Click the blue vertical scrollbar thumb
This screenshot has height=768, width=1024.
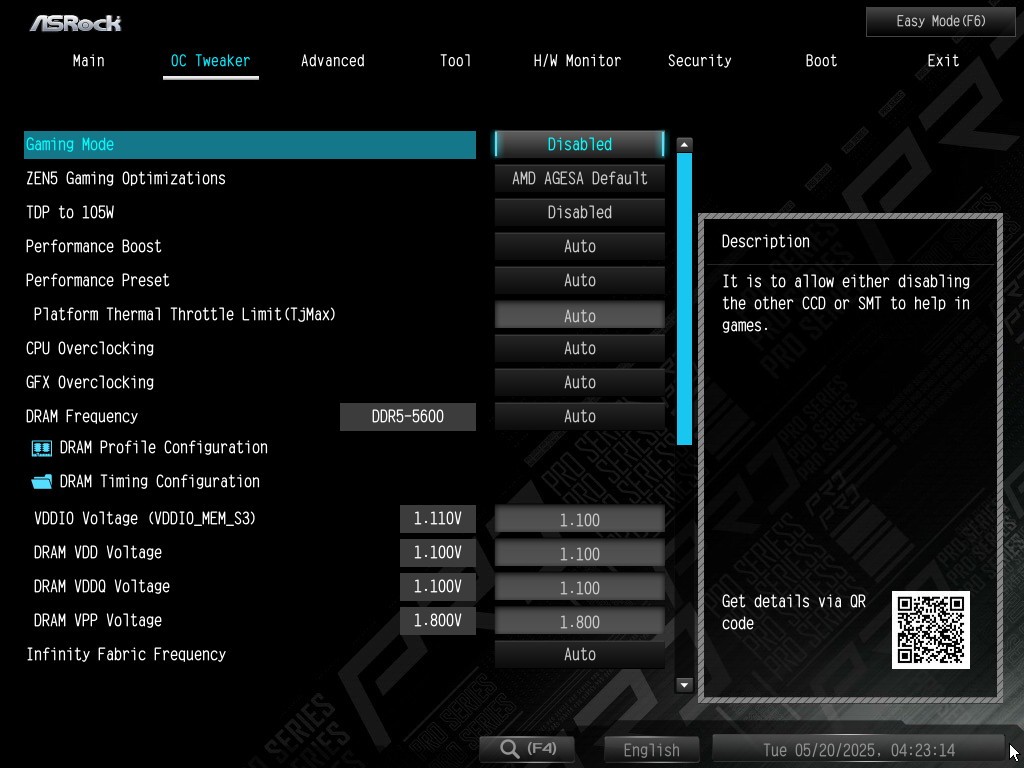[x=684, y=299]
